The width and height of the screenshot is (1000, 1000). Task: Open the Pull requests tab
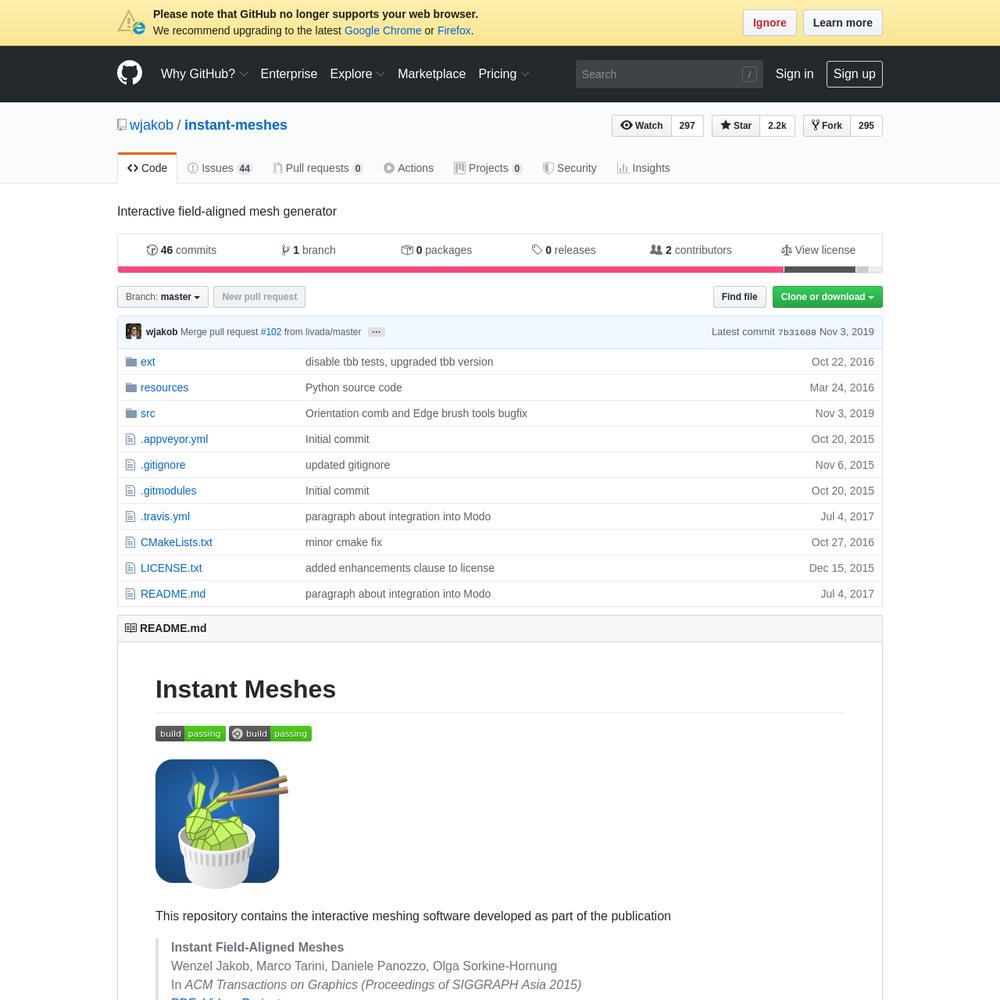pos(318,168)
